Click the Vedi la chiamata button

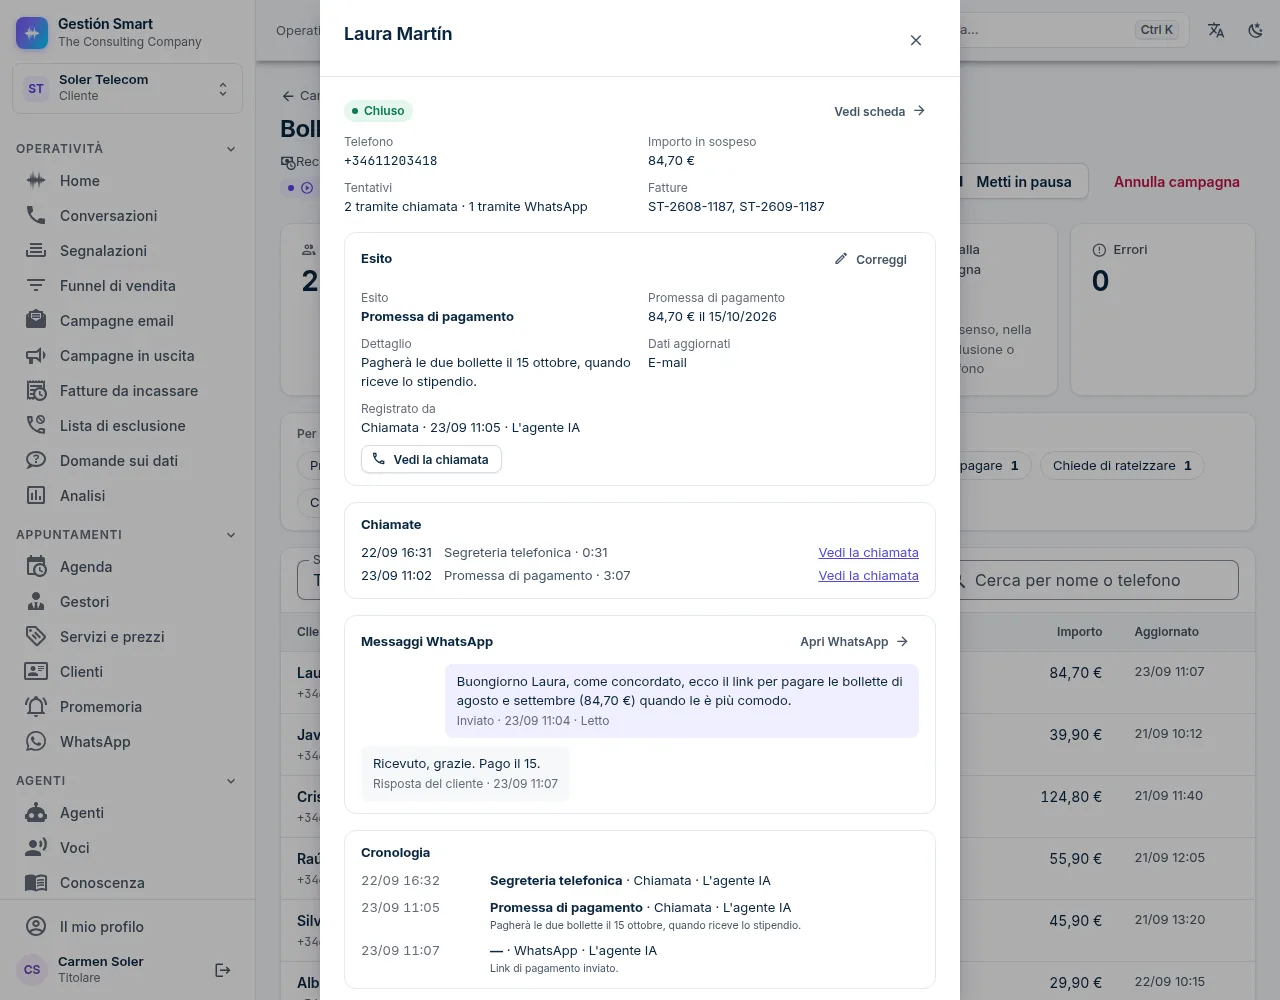[x=431, y=459]
